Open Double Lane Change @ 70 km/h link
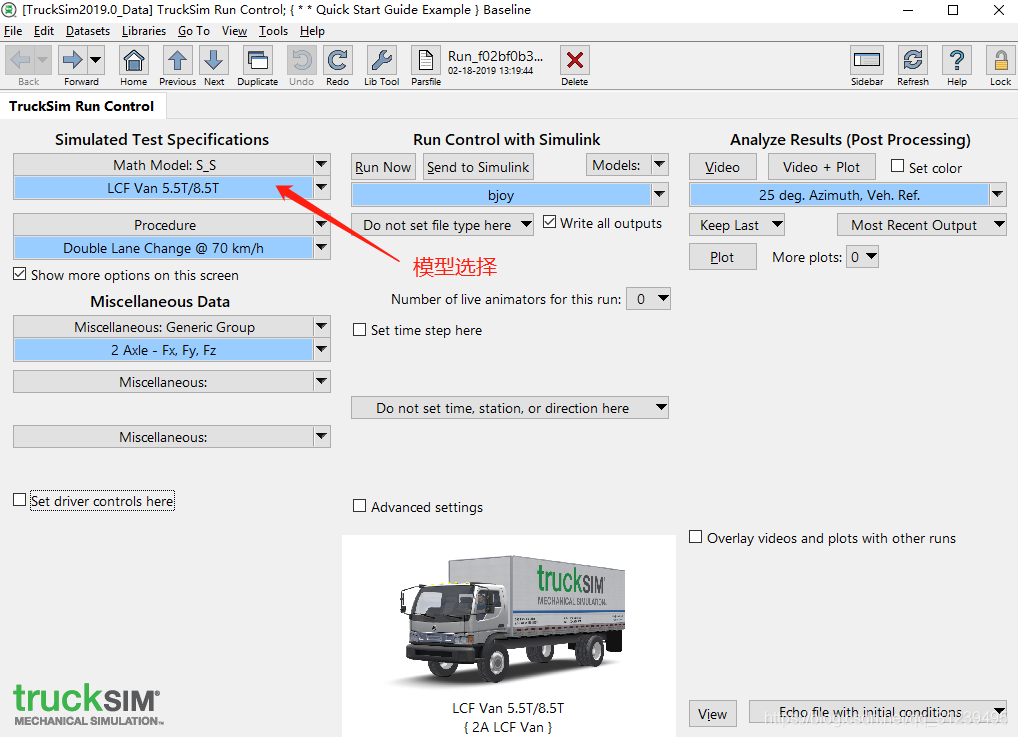The image size is (1018, 737). coord(164,248)
